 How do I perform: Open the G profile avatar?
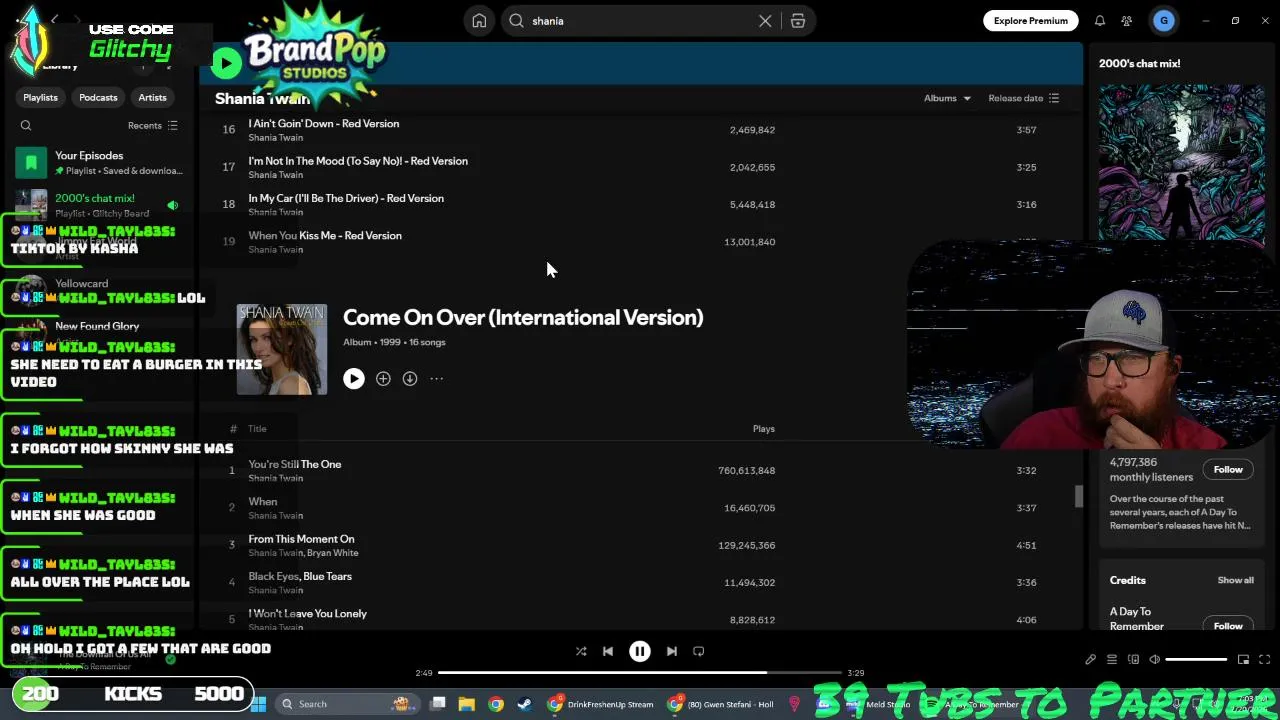(1164, 21)
